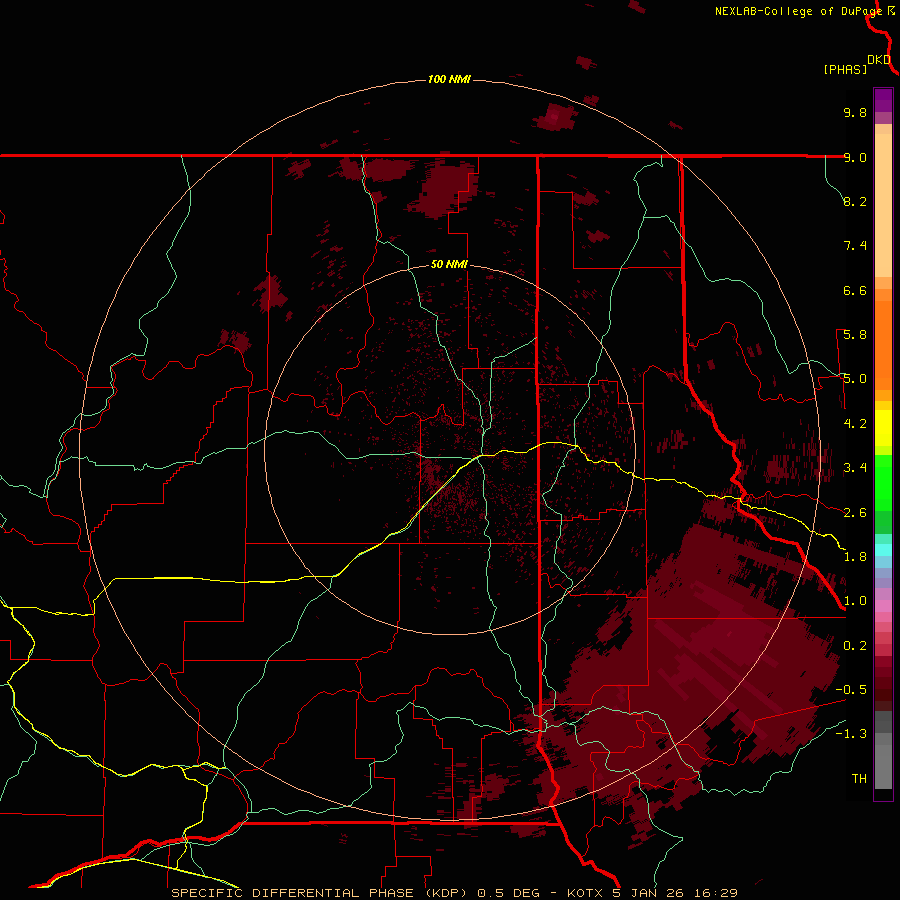Pick the yellow band on the color bar
Screen dimensions: 900x900
[x=883, y=428]
